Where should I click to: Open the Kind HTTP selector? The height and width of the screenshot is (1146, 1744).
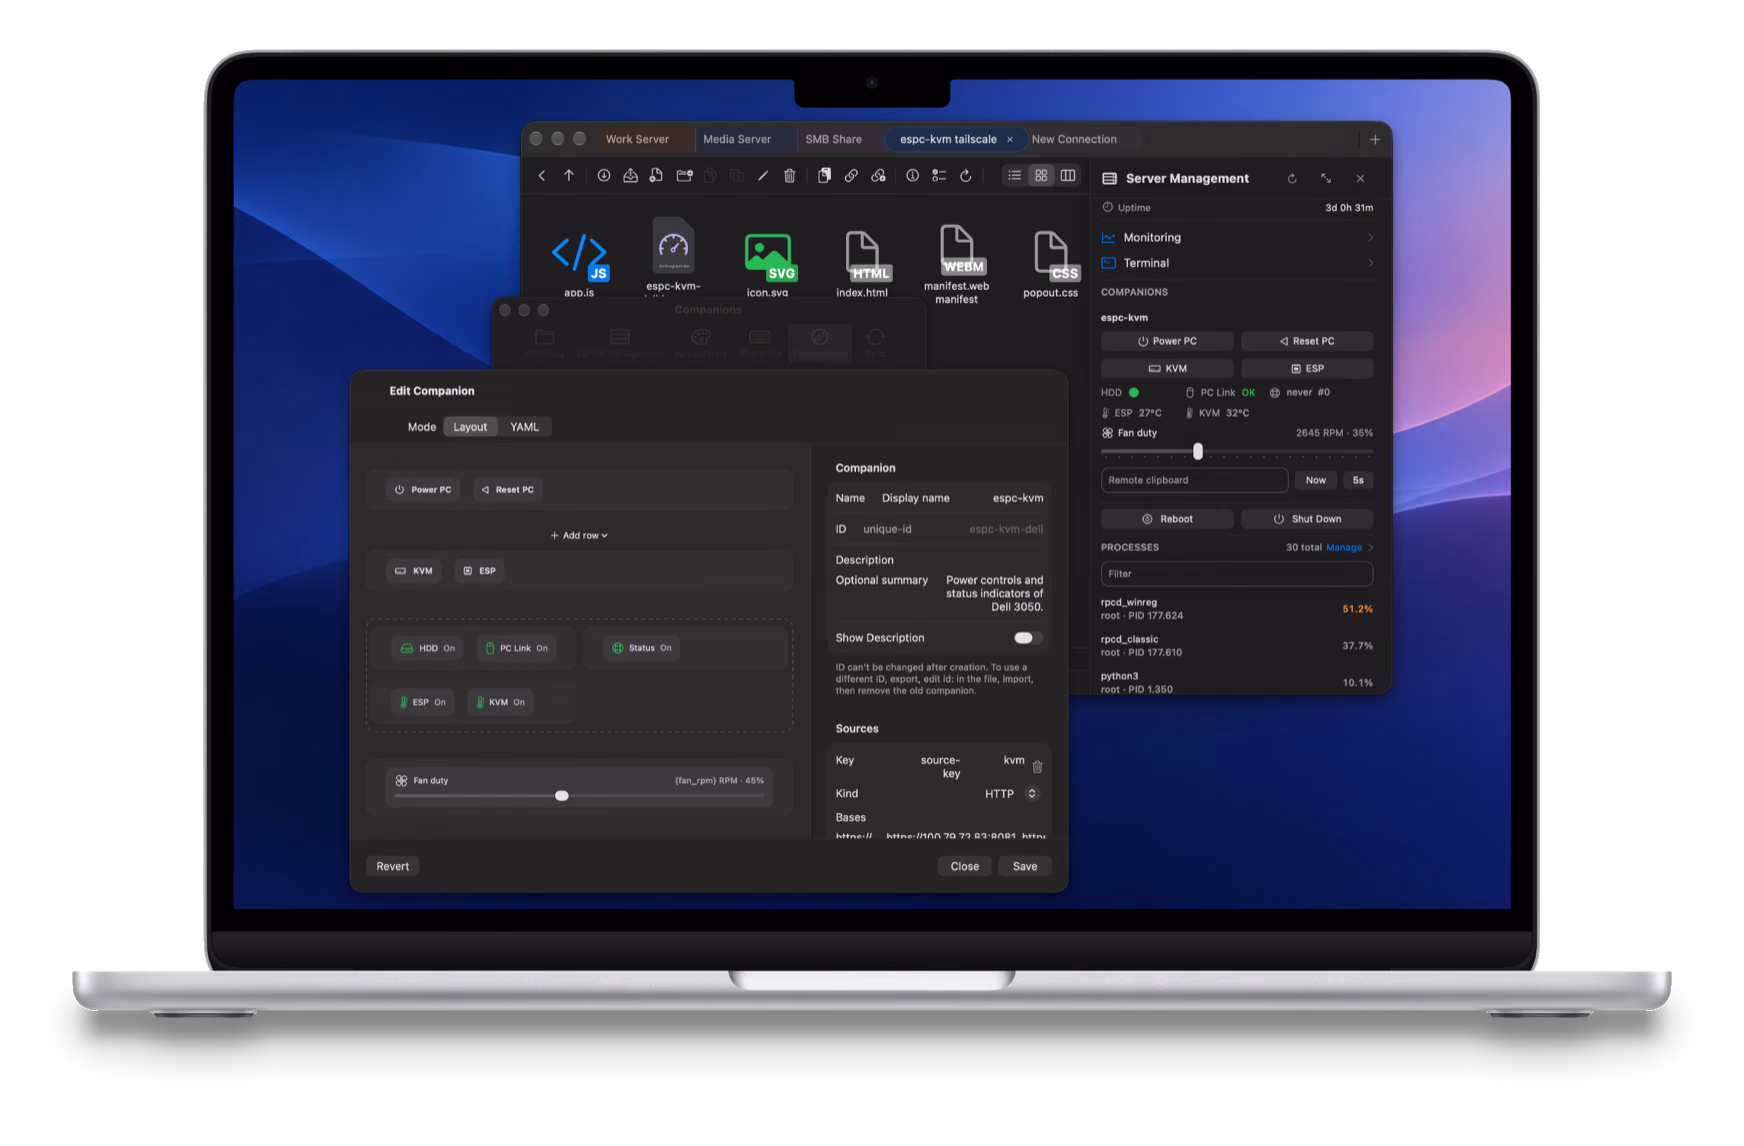click(x=1032, y=794)
